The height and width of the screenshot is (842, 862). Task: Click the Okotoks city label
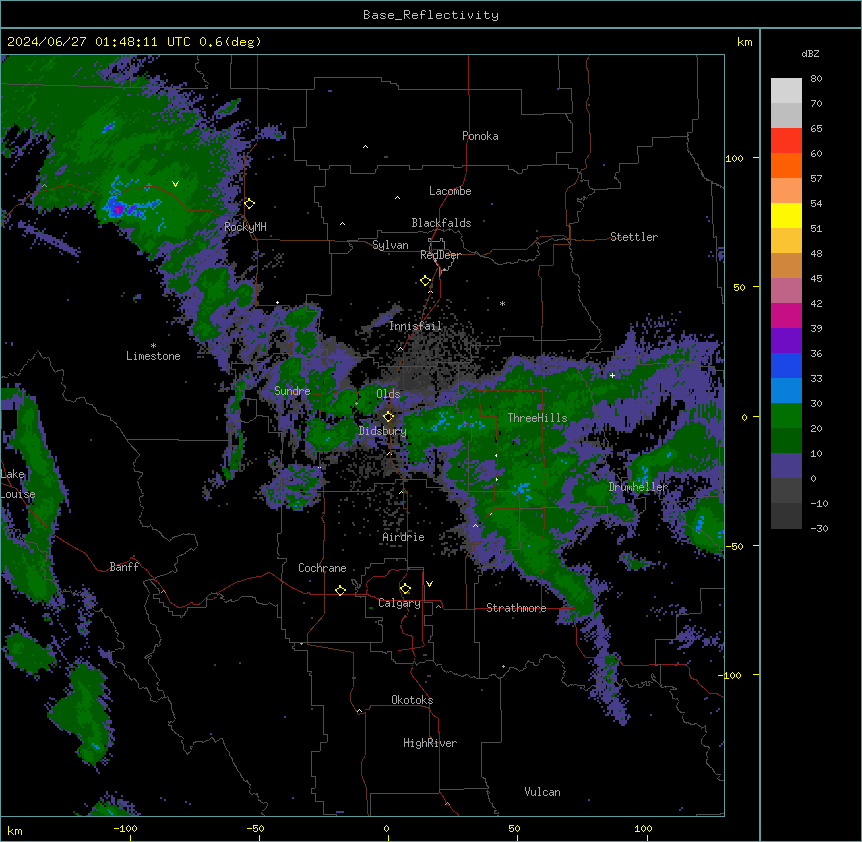click(412, 700)
